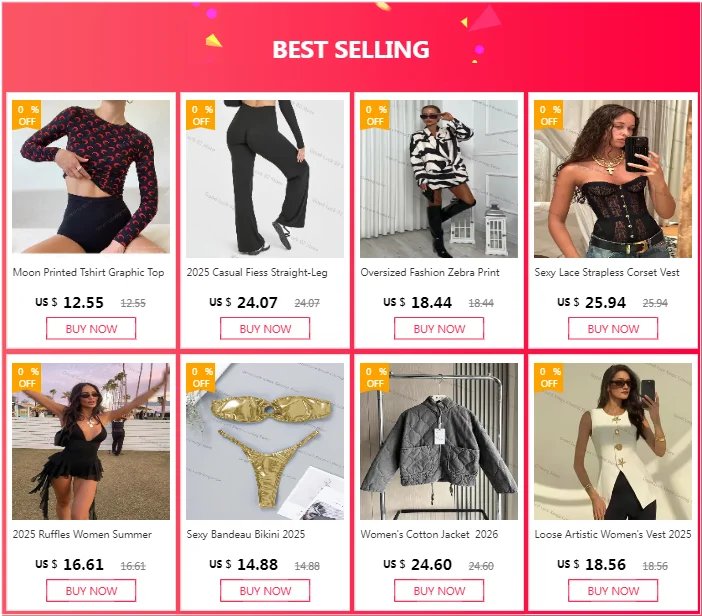Click the 0% OFF badge on Zebra Print item
This screenshot has width=702, height=616.
[x=375, y=115]
